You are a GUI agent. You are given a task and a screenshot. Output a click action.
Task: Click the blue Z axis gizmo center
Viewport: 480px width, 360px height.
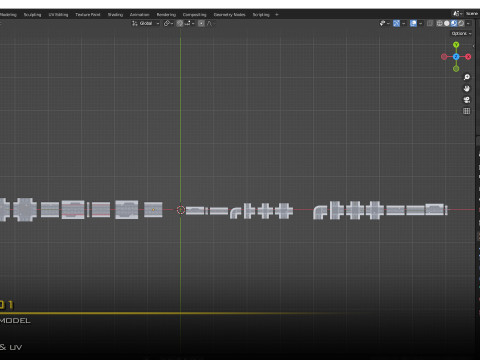tap(456, 57)
